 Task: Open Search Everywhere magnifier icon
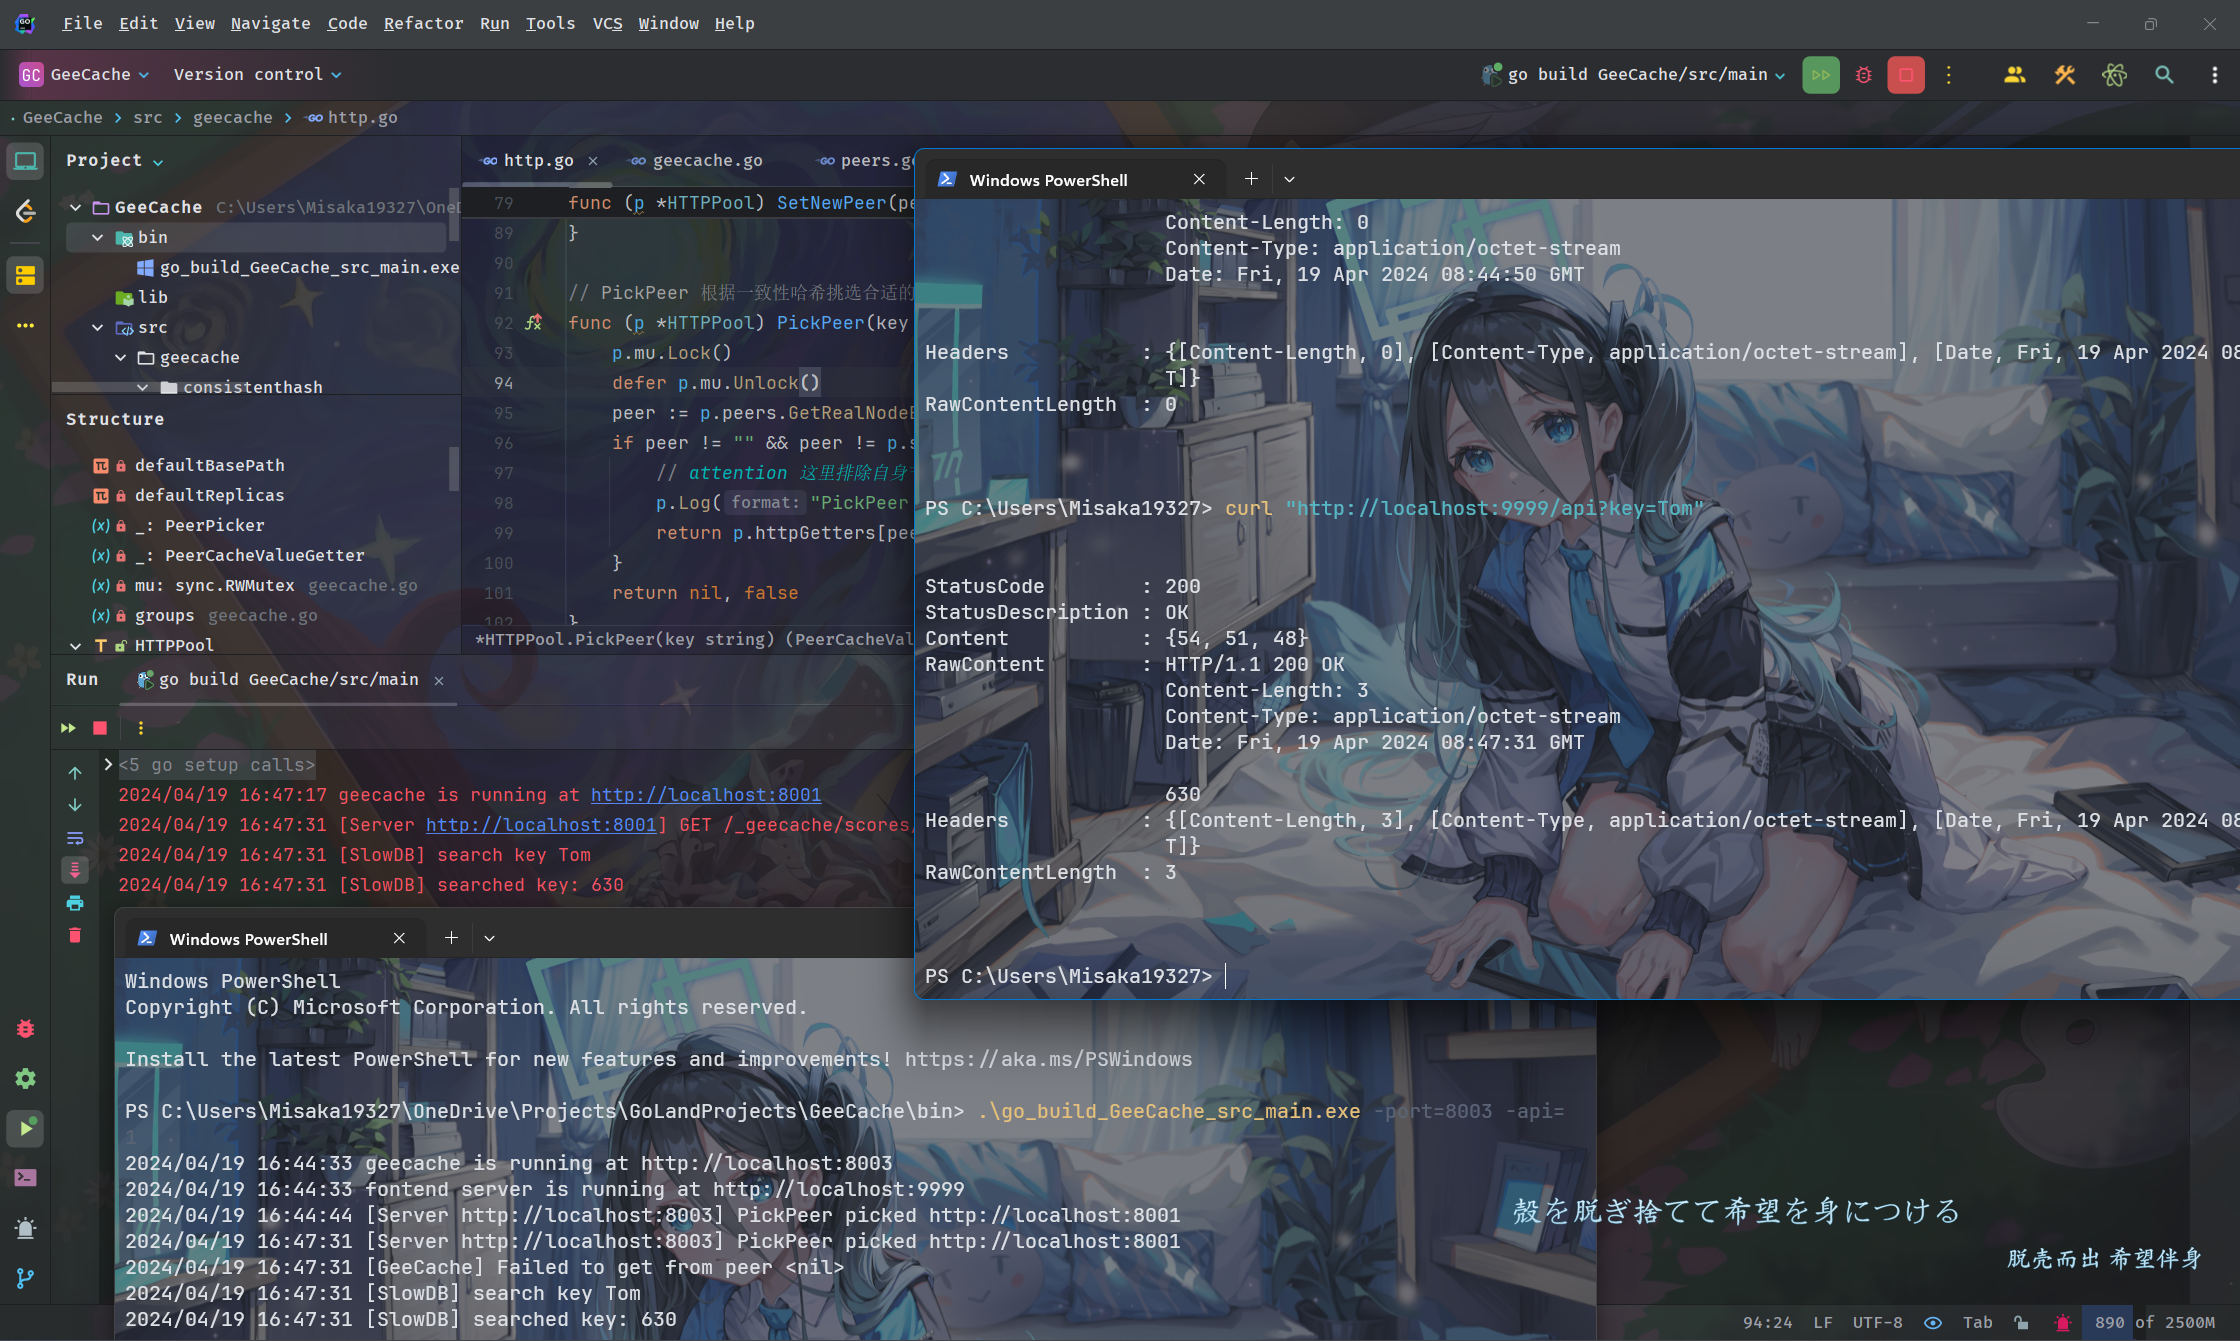pos(2164,75)
